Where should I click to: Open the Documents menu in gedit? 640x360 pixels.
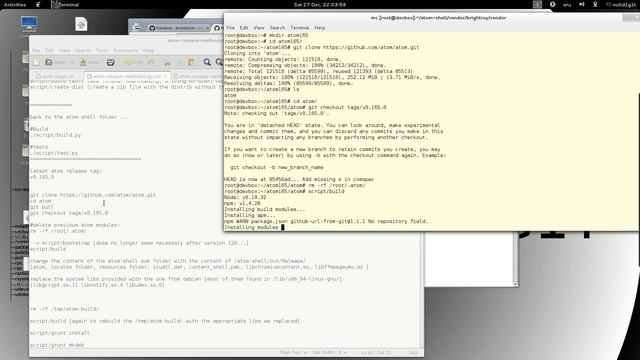pos(125,50)
